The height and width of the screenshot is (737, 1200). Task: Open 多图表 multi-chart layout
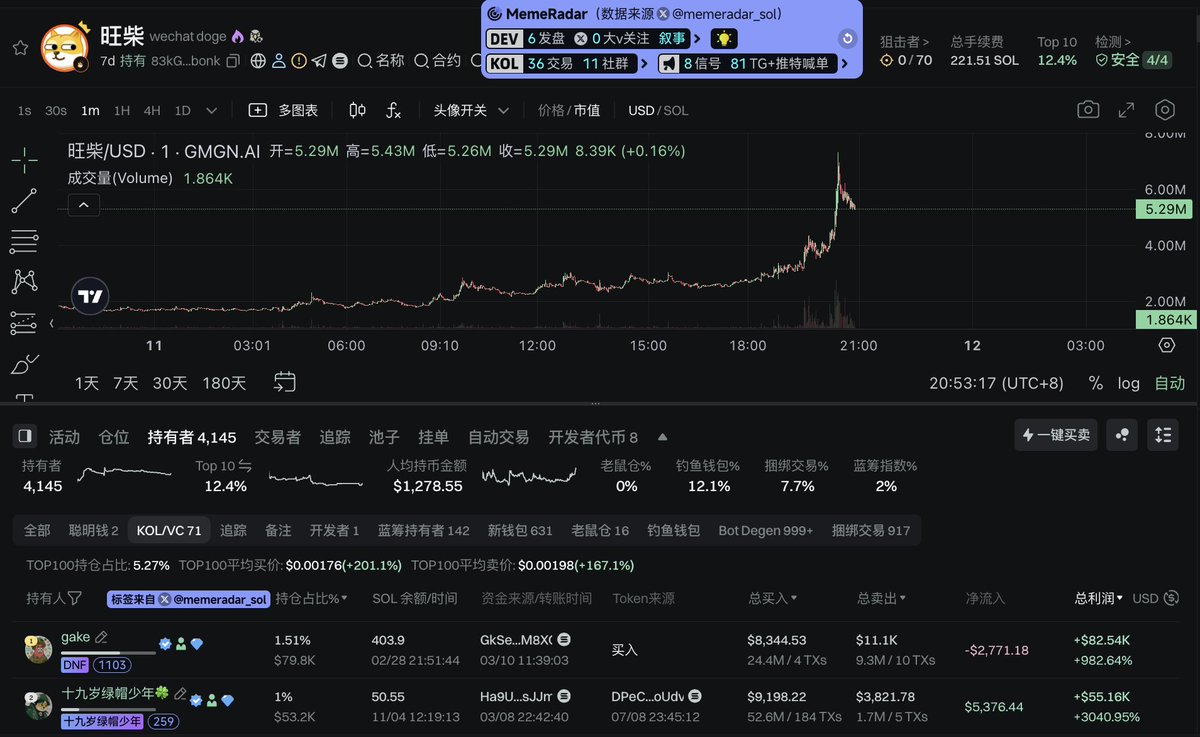click(x=283, y=110)
